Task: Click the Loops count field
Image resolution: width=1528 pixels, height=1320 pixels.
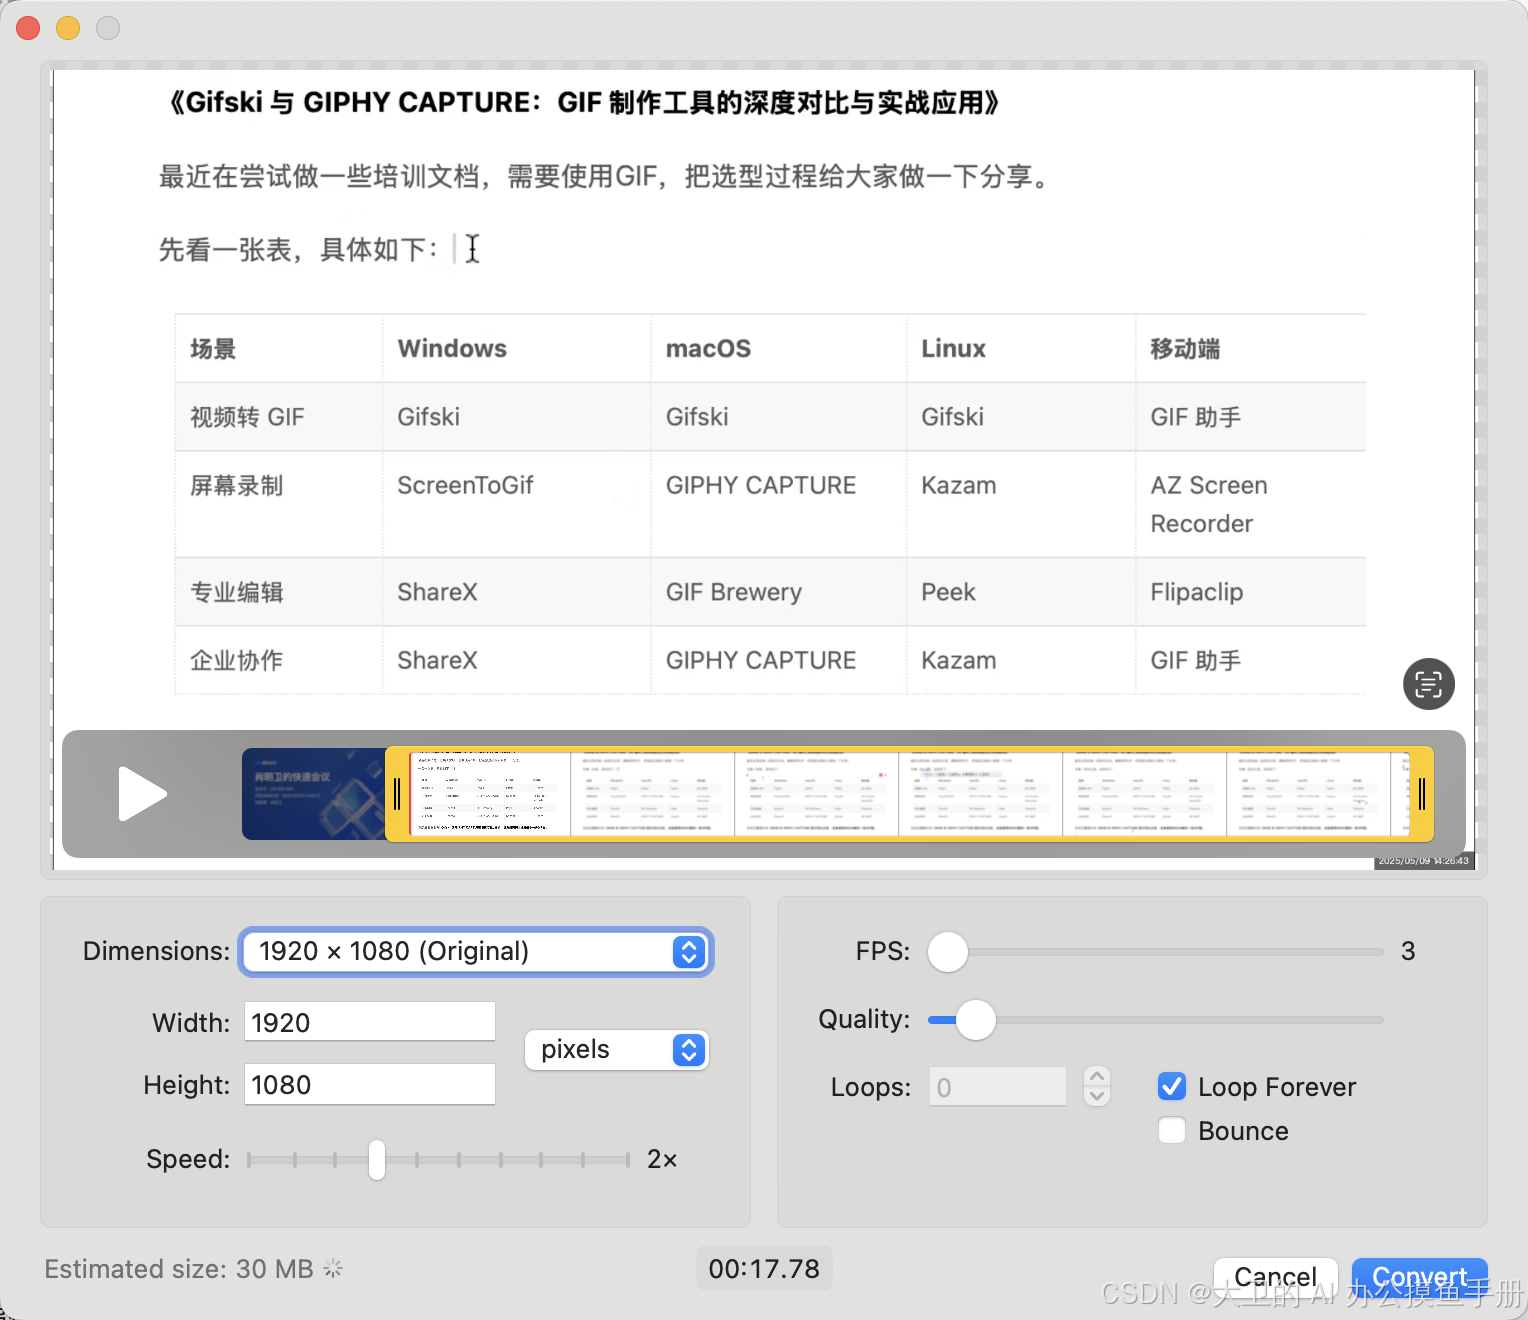Action: 998,1087
